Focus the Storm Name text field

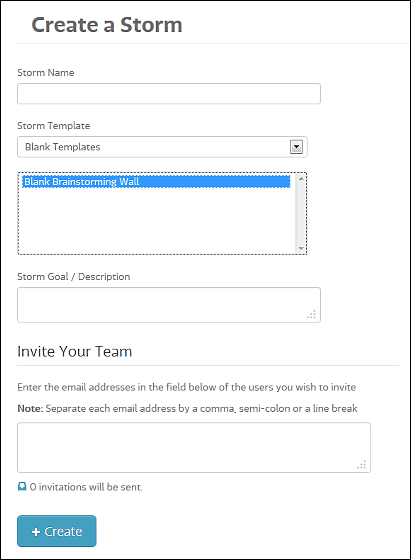[x=169, y=94]
